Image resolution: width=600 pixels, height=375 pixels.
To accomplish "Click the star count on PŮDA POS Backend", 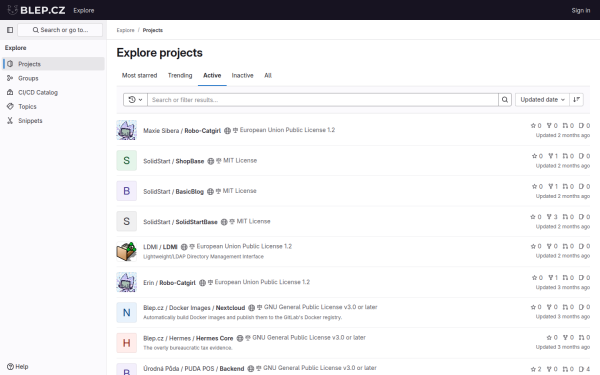I will 536,369.
